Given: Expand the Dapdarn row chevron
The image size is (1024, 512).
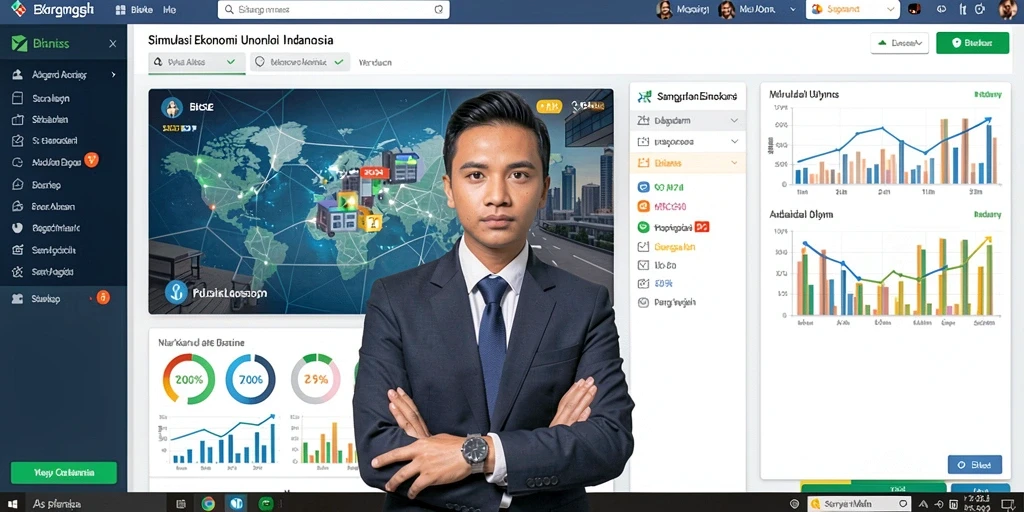Looking at the screenshot, I should (734, 120).
